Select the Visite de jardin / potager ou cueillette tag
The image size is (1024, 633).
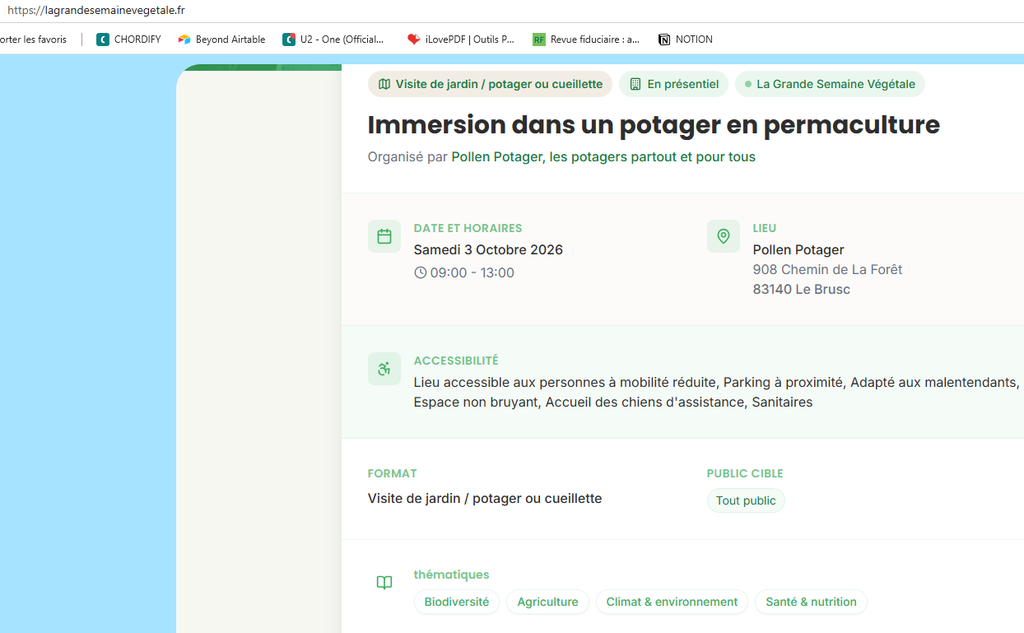click(x=490, y=84)
